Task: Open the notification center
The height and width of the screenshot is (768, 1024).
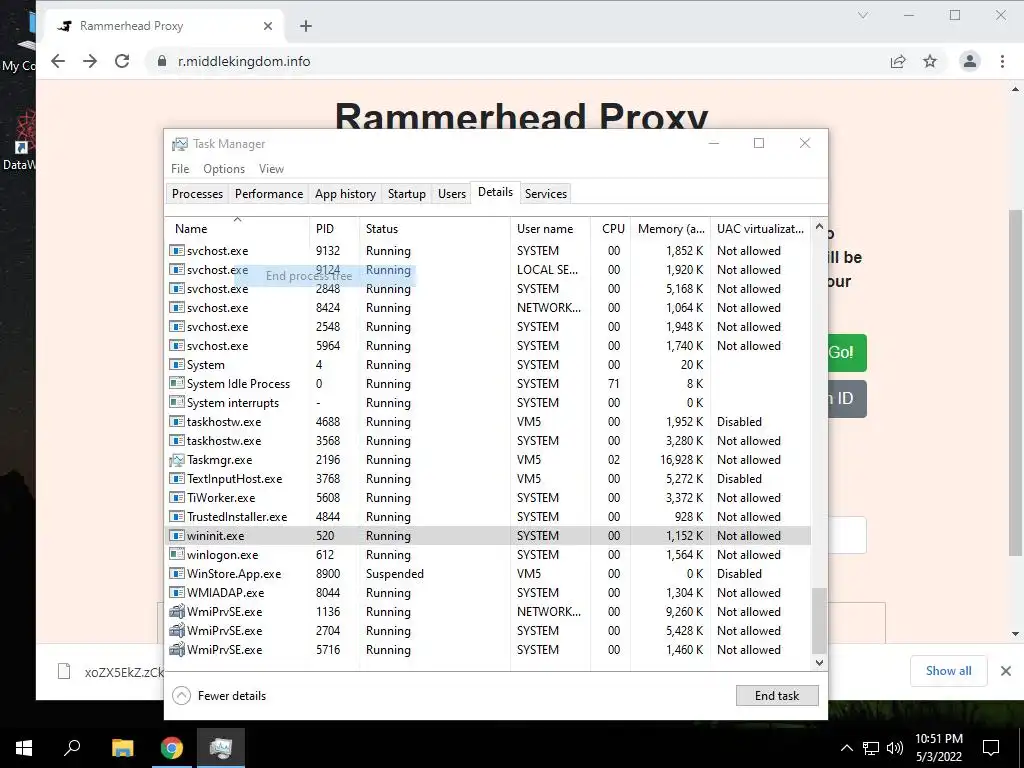Action: pos(991,748)
